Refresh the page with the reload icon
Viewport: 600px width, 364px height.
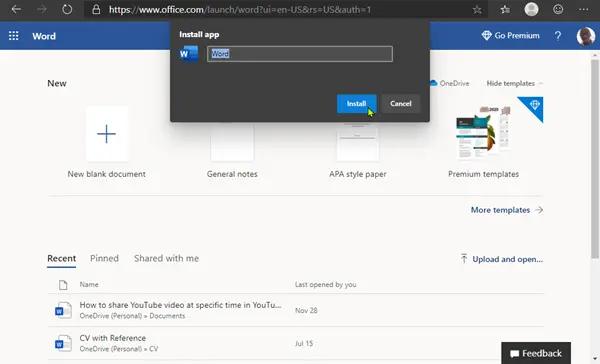tap(67, 9)
